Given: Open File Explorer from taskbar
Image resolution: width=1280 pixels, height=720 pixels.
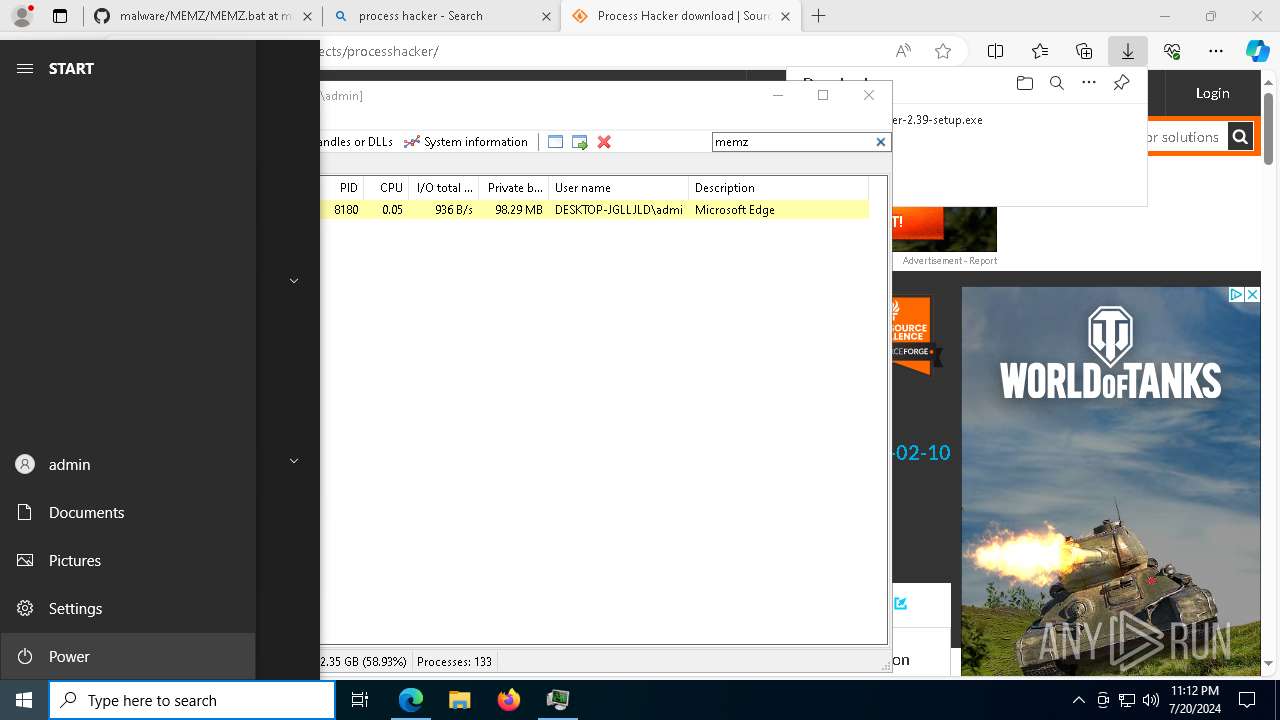Looking at the screenshot, I should pyautogui.click(x=459, y=700).
